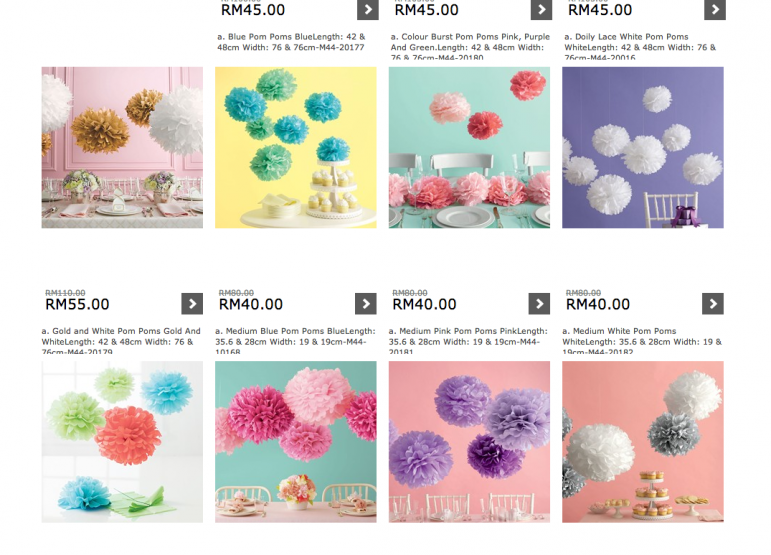Click arrow button beside Blue Pom Poms price
Viewport: 771px width, 555px height.
367,9
